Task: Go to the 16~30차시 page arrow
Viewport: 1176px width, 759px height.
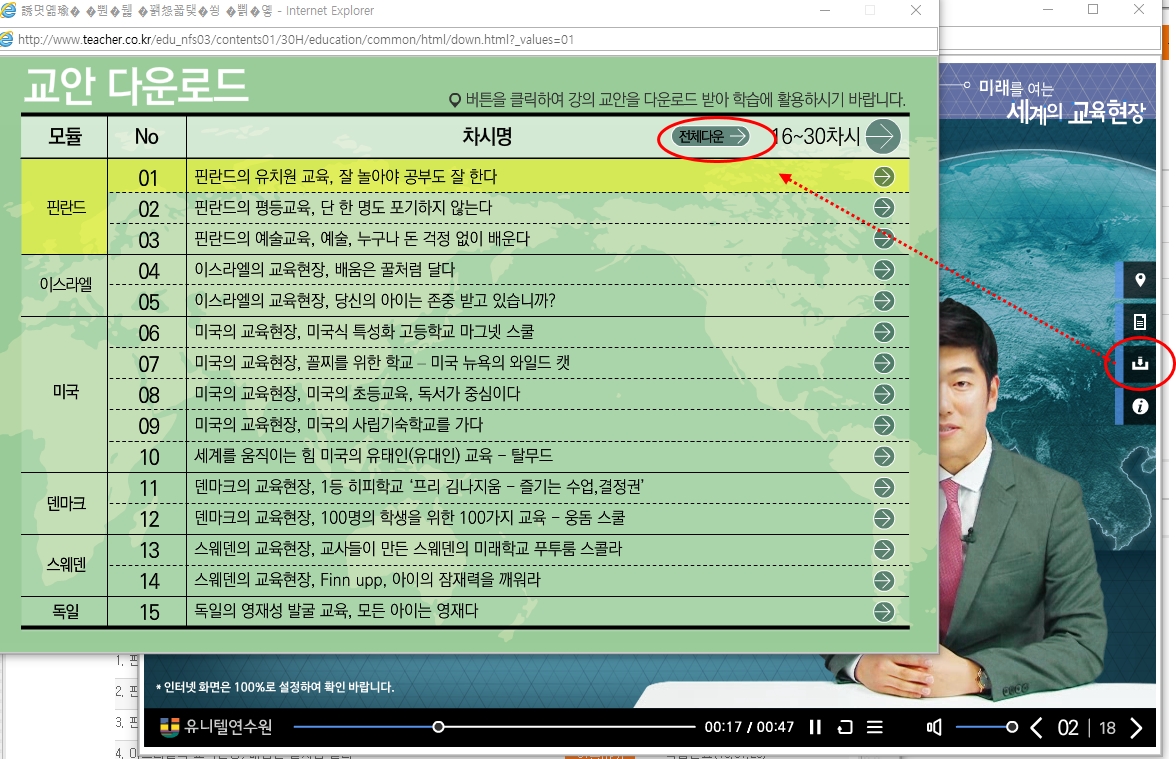Action: click(x=882, y=136)
